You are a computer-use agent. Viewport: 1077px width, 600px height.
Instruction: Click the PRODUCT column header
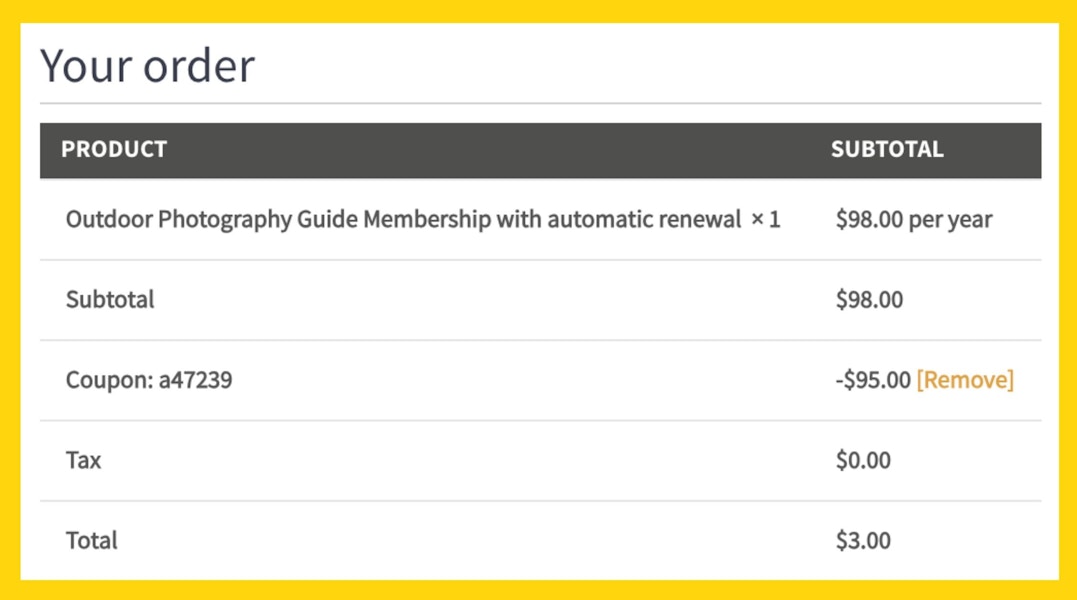click(114, 149)
